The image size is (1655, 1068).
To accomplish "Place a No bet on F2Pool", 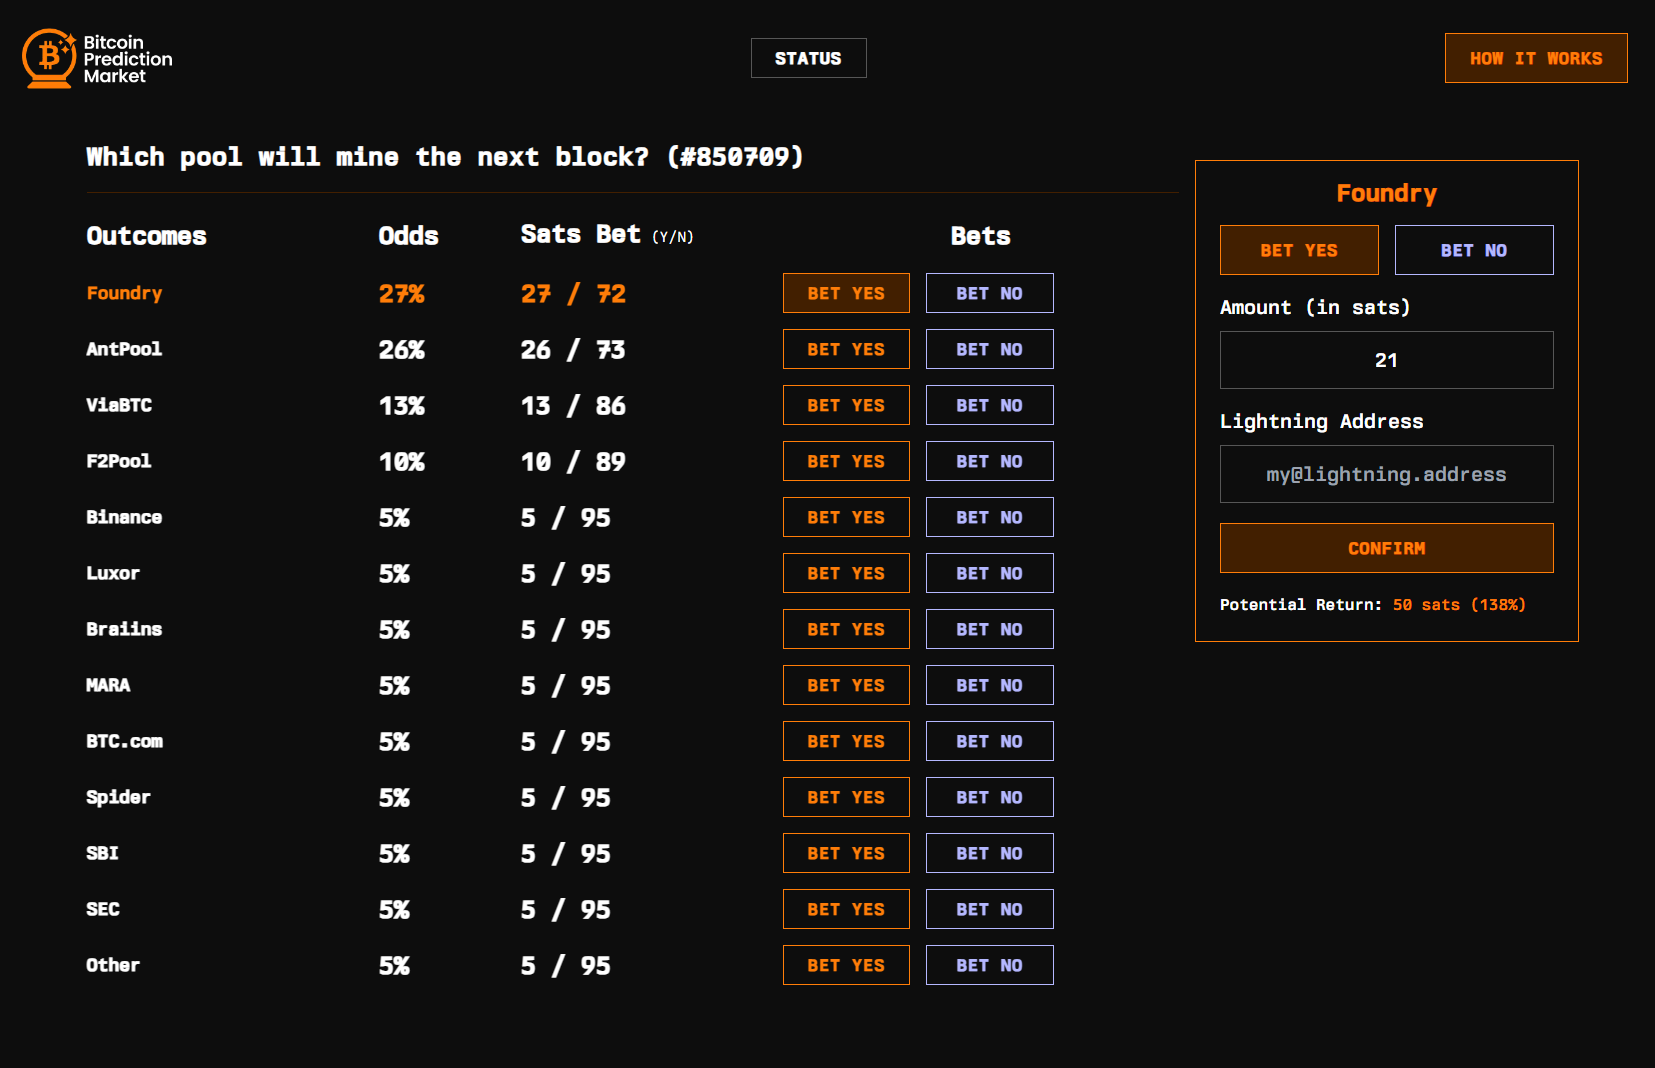I will pyautogui.click(x=989, y=461).
